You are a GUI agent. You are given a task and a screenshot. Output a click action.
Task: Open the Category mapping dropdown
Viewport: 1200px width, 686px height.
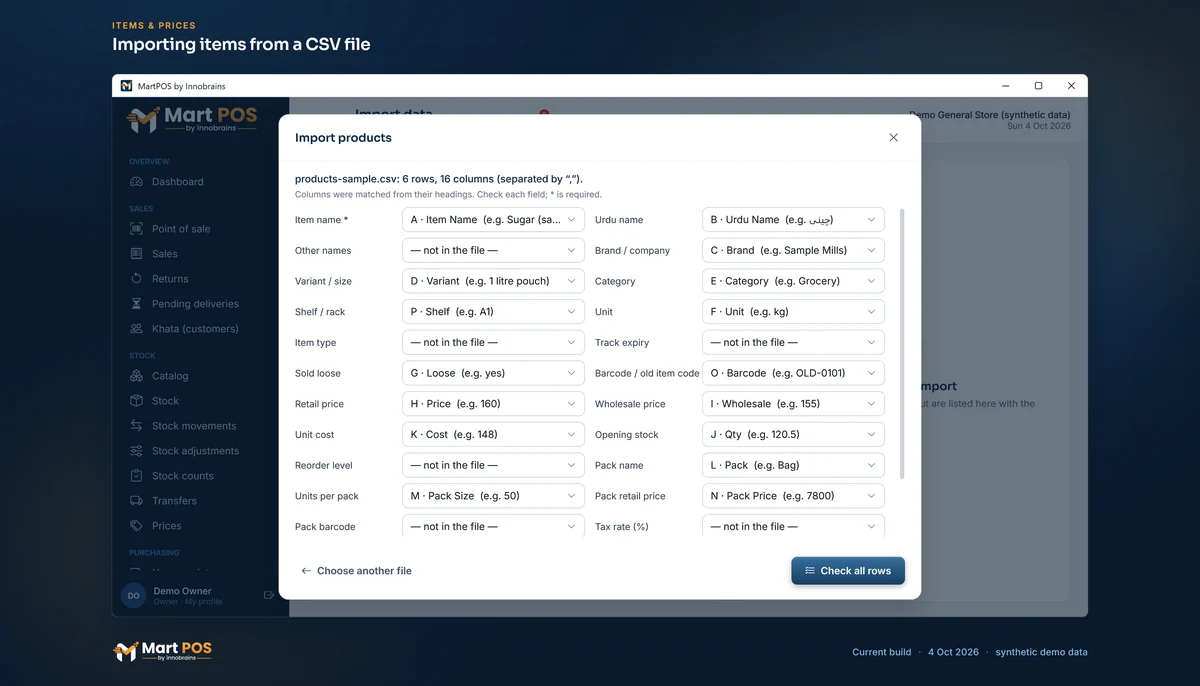coord(793,281)
